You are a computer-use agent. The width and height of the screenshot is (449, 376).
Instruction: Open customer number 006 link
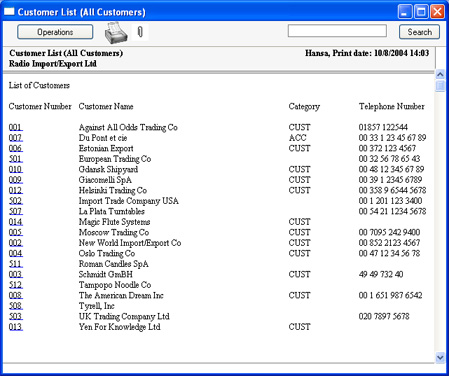tap(16, 148)
